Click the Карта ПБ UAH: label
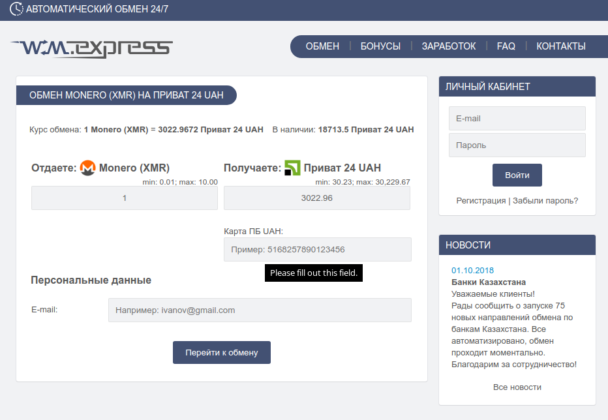The height and width of the screenshot is (420, 608). 254,231
